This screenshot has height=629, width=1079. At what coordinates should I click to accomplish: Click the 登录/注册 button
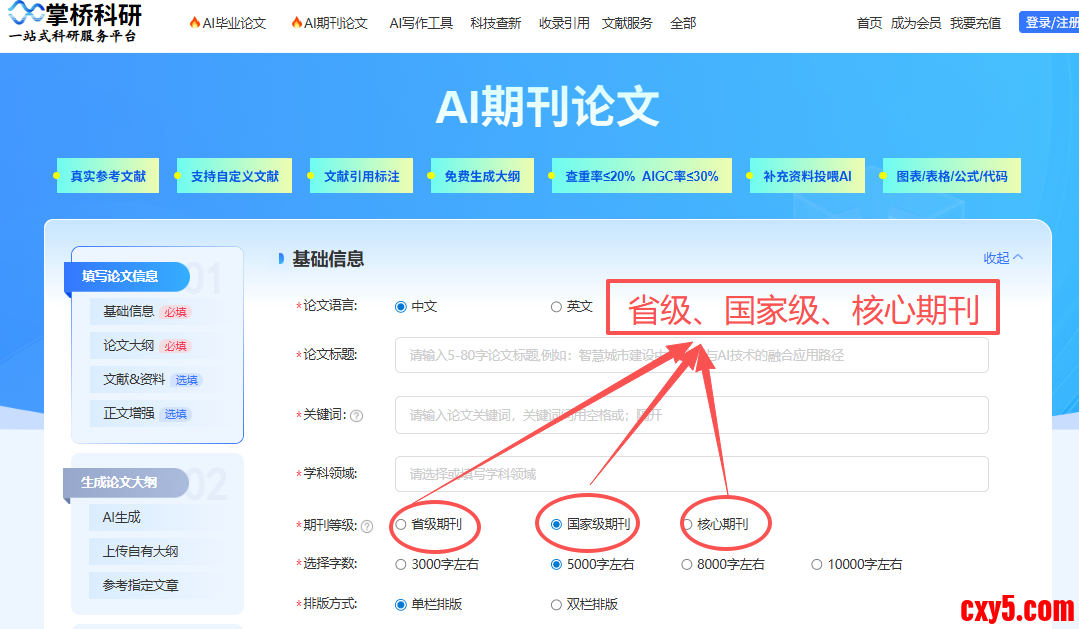[x=1050, y=22]
